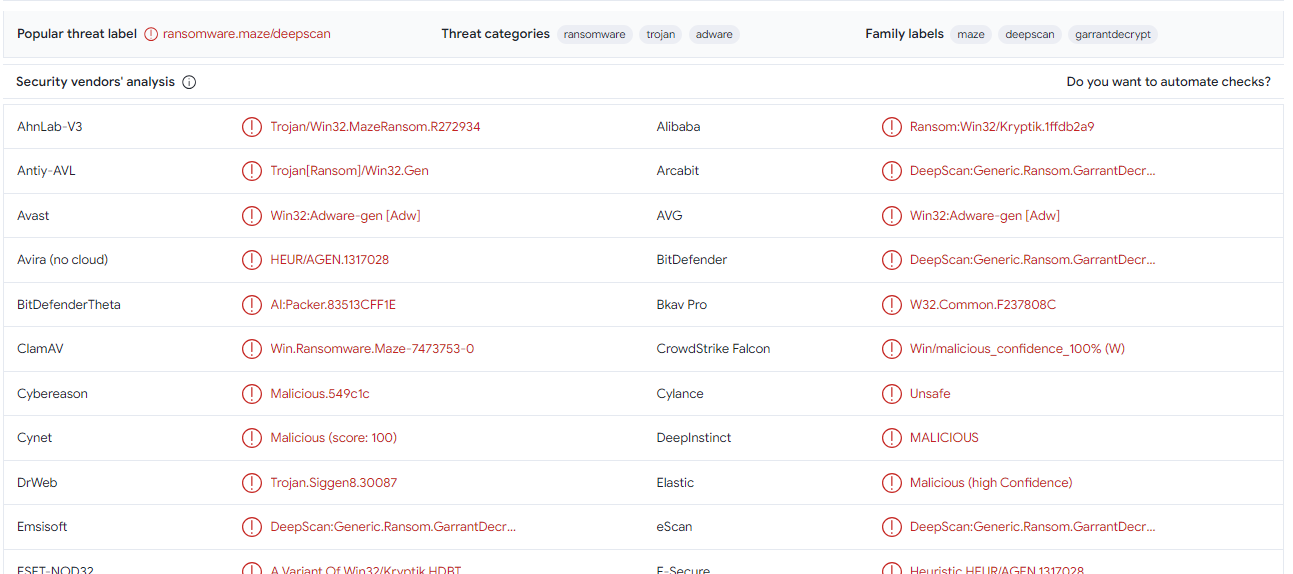Viewport: 1293px width, 574px height.
Task: Click the alert icon in the Antiy-AVL row
Action: (x=252, y=171)
